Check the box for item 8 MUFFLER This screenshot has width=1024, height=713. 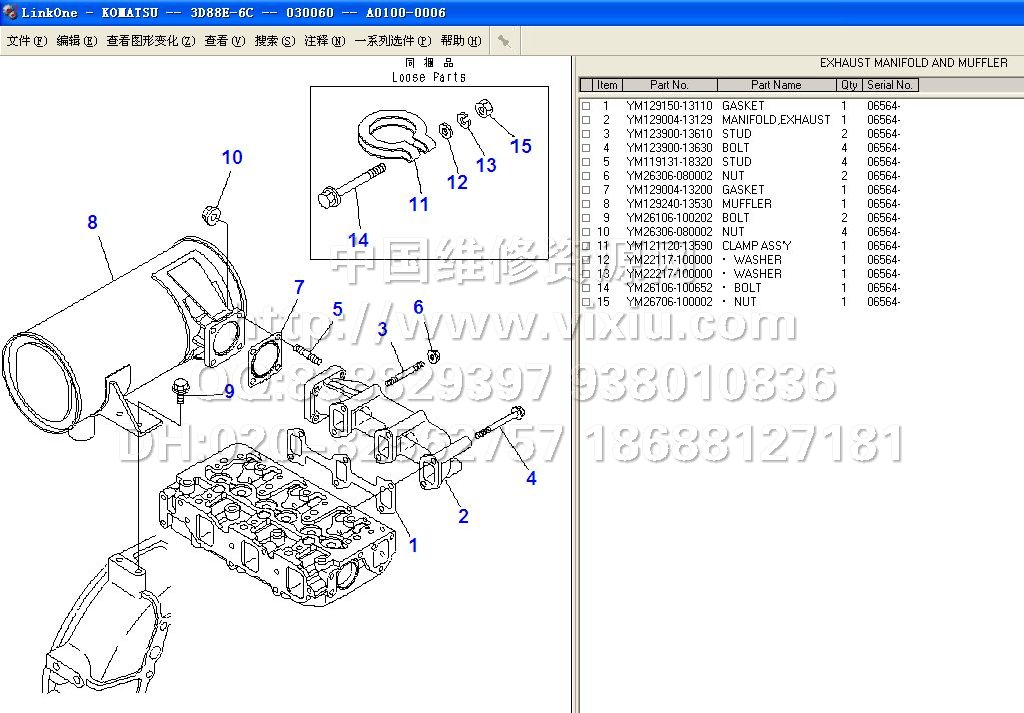(x=586, y=204)
